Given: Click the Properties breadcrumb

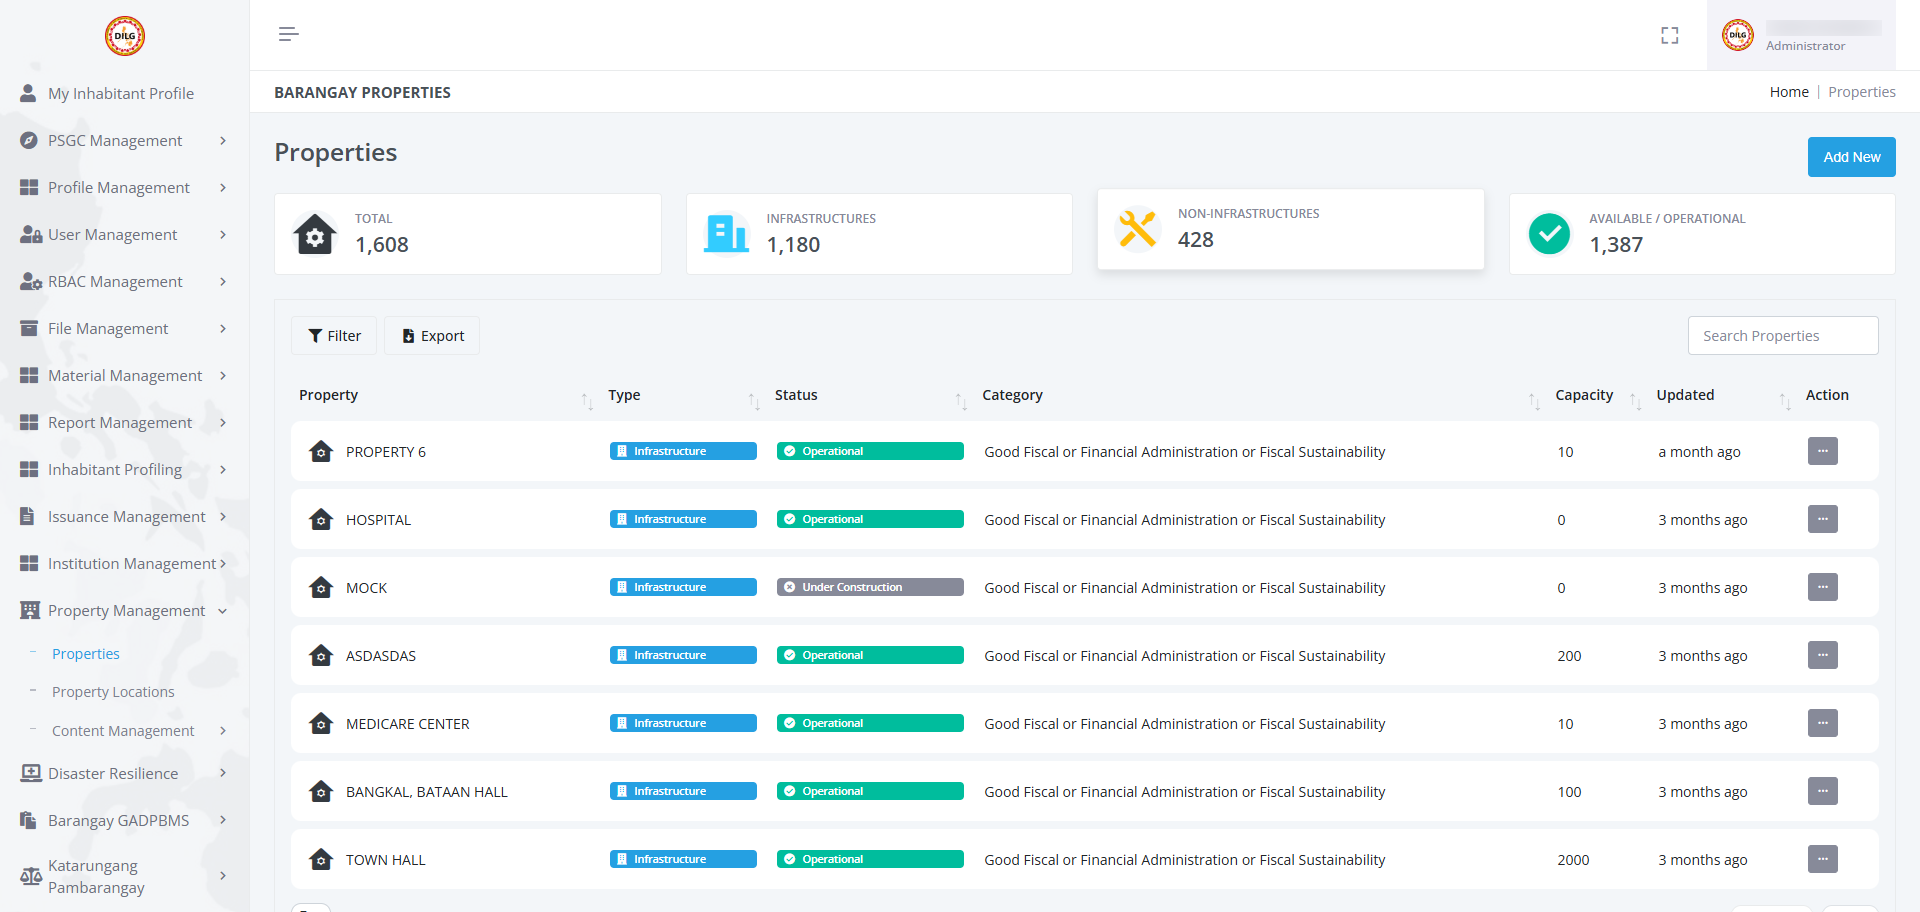Looking at the screenshot, I should pos(1862,92).
